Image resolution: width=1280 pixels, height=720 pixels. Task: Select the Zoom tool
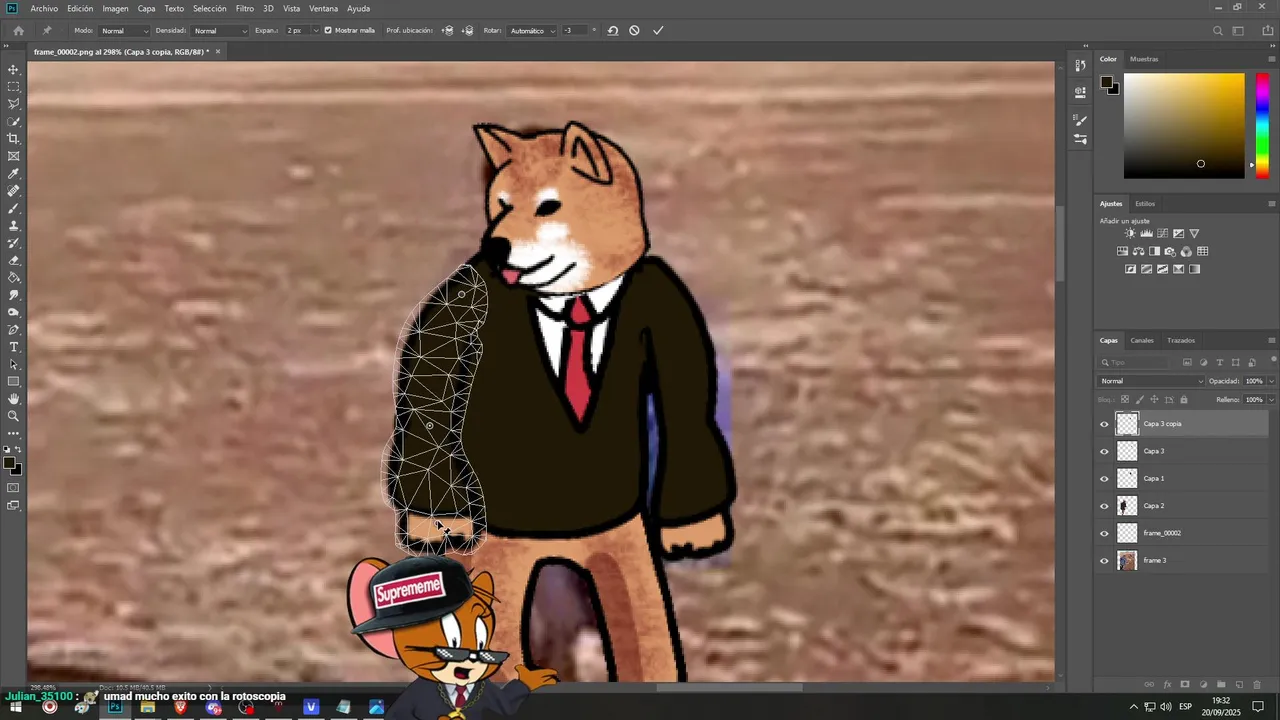click(x=14, y=416)
